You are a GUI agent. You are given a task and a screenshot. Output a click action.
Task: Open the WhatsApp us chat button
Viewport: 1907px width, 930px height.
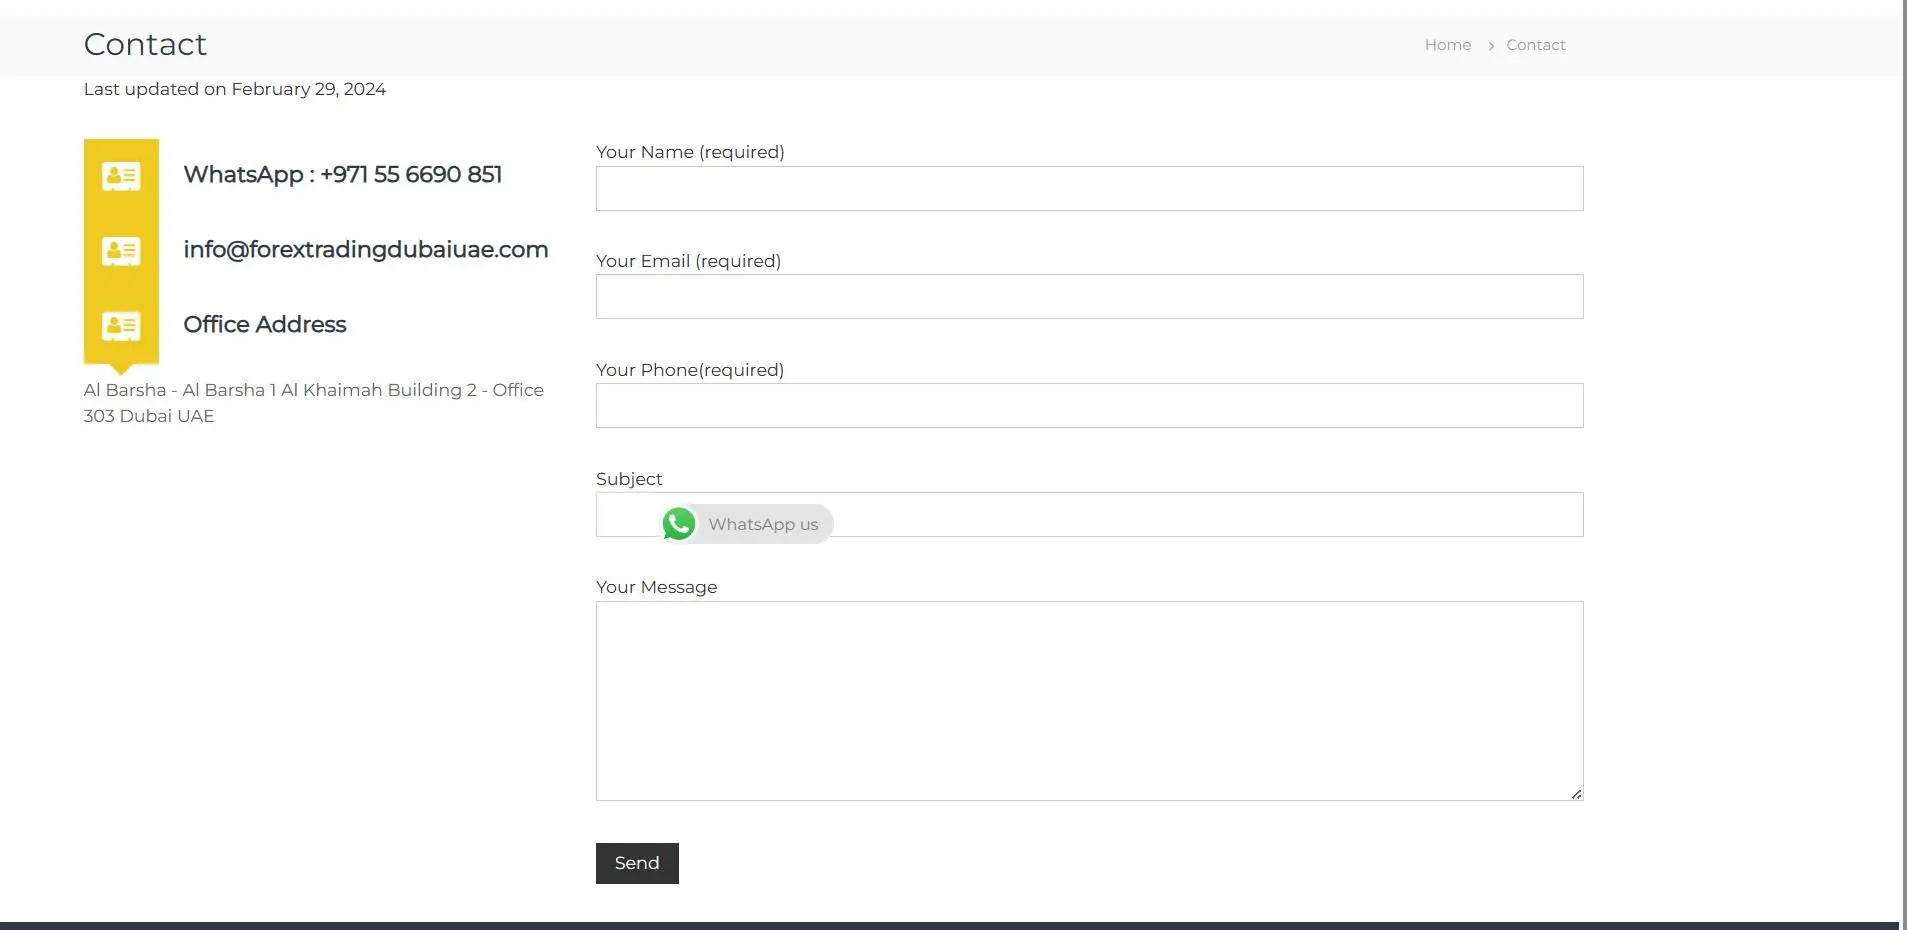[747, 524]
